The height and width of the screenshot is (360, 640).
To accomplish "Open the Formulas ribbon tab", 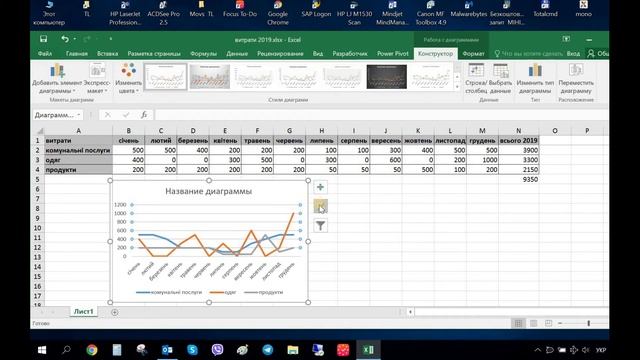I will (203, 53).
